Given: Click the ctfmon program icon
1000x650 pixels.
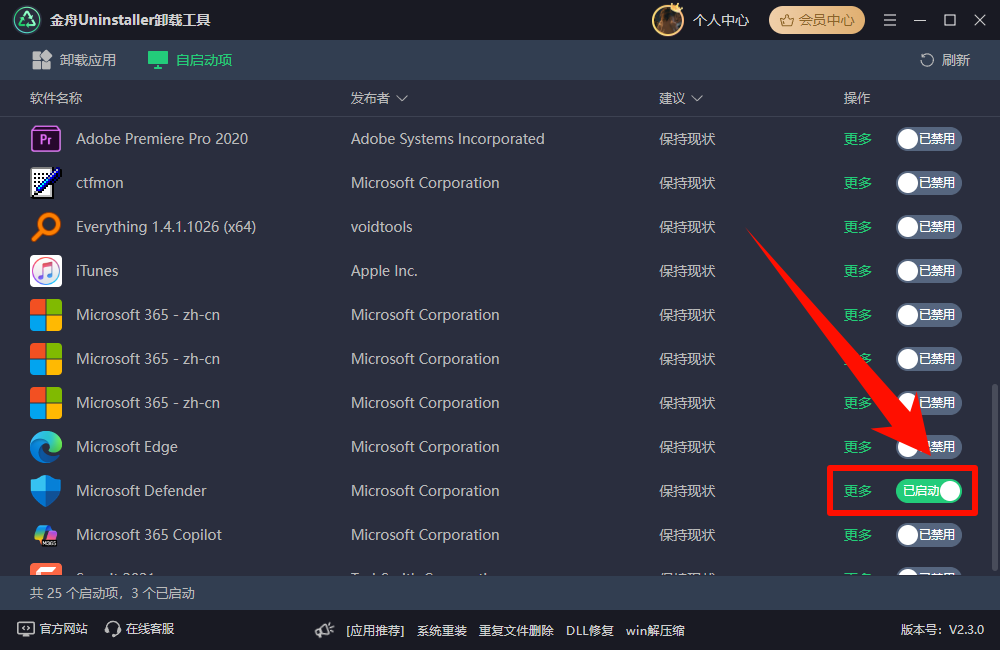Looking at the screenshot, I should click(46, 183).
